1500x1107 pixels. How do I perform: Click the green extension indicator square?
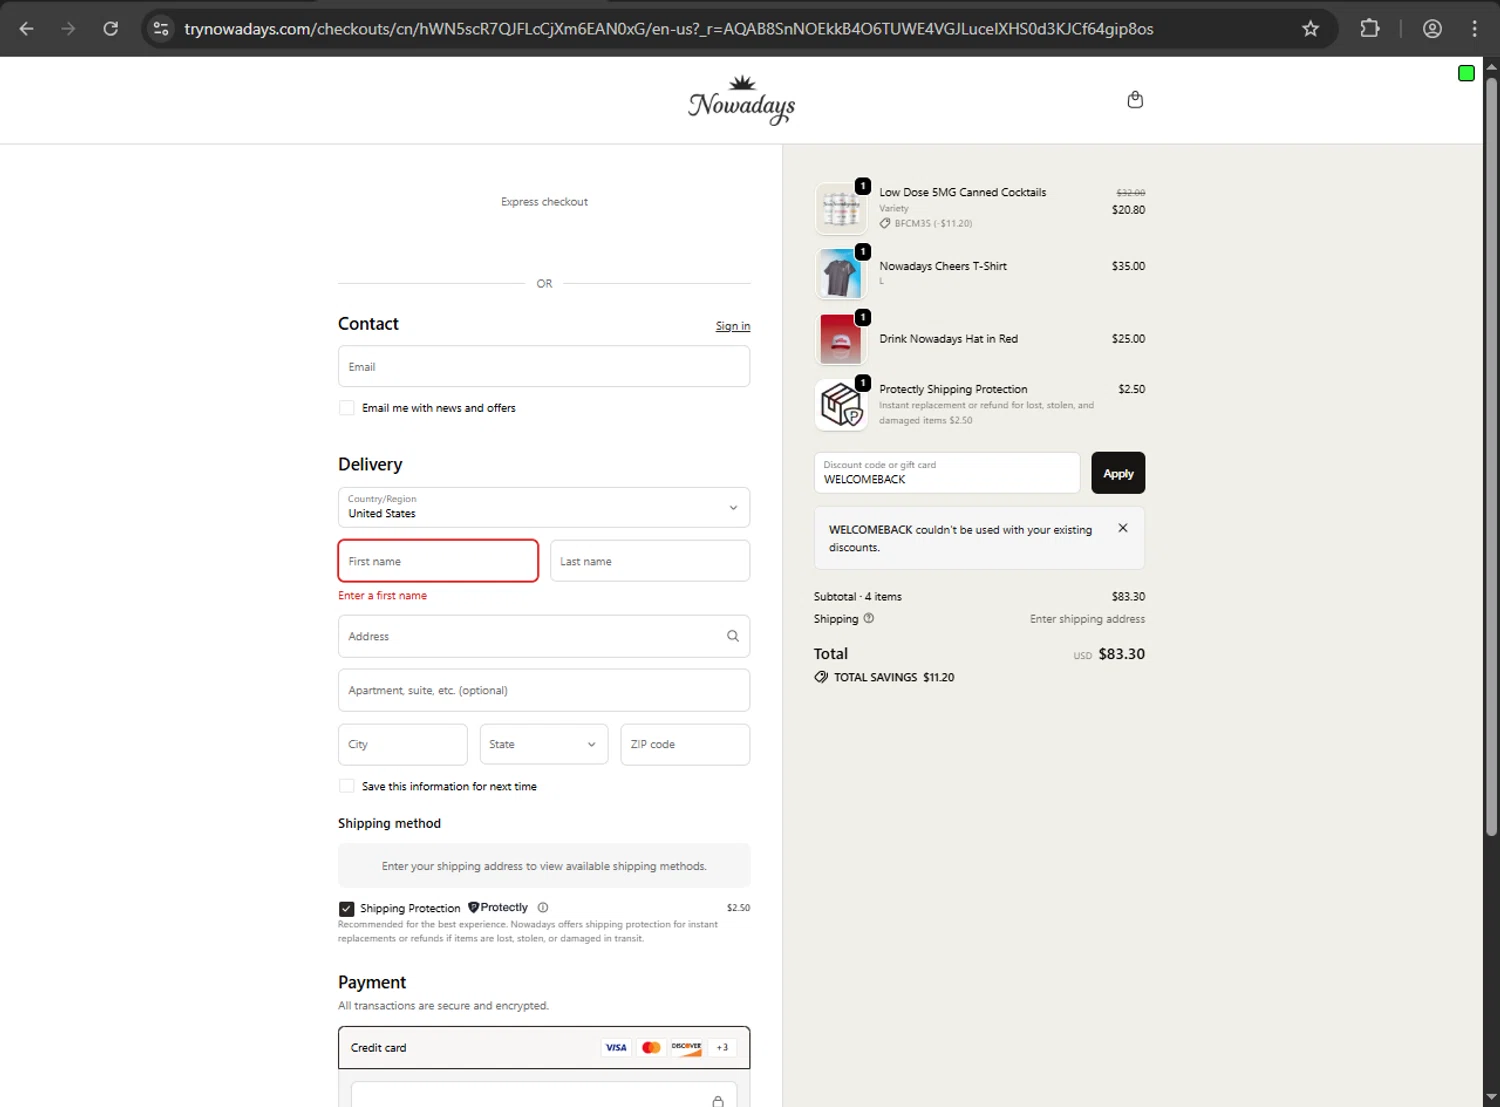[1466, 73]
